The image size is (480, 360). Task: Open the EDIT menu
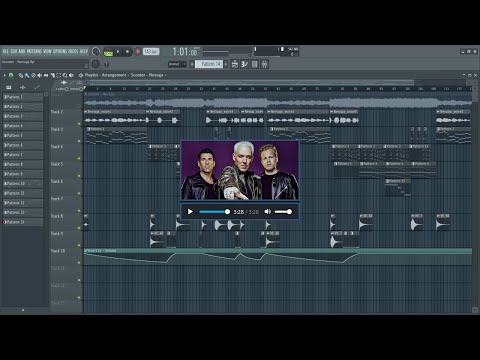coord(14,51)
